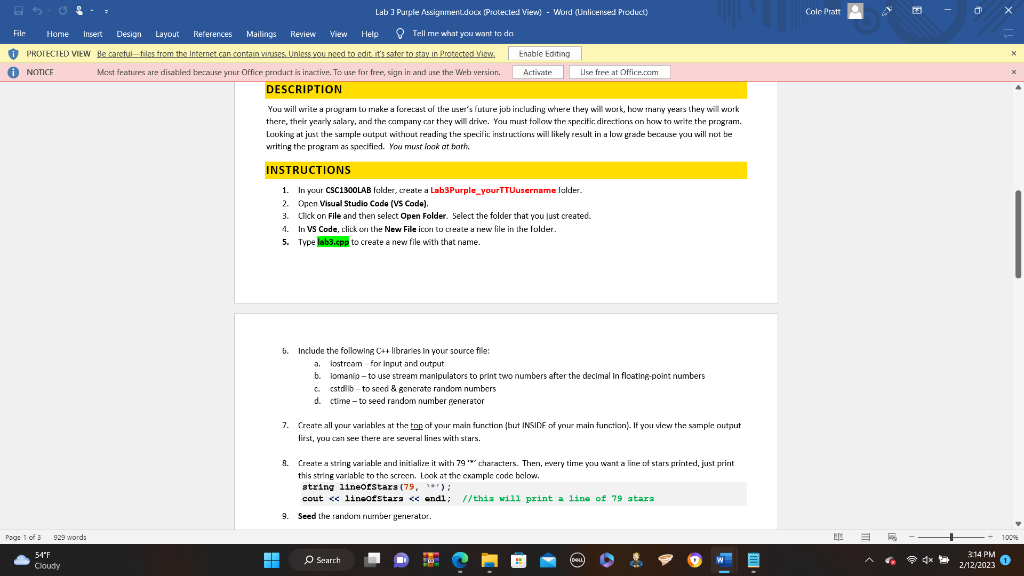Viewport: 1024px width, 576px height.
Task: Dismiss the pink Notice bar
Action: point(1014,72)
